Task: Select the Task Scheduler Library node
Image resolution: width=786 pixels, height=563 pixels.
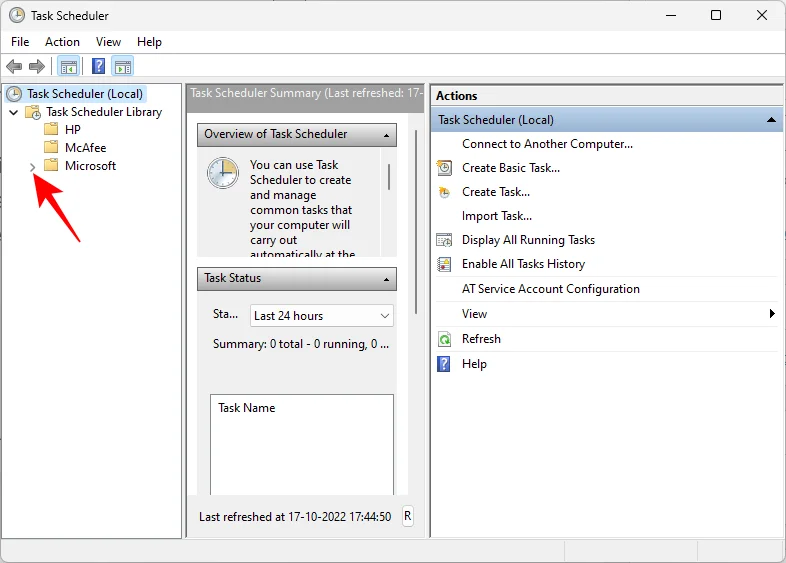Action: 103,112
